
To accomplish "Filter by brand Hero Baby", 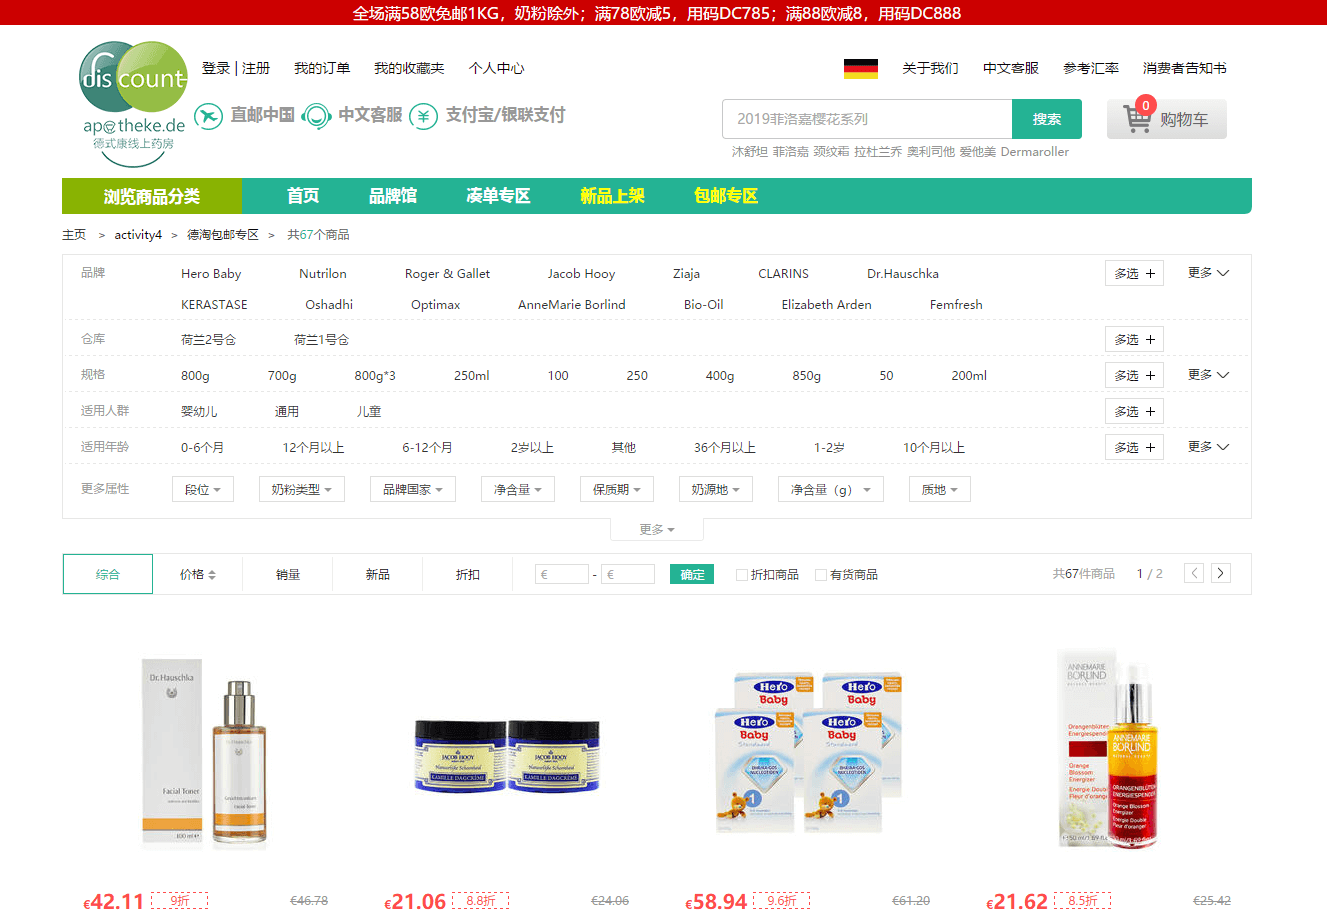I will [x=211, y=274].
